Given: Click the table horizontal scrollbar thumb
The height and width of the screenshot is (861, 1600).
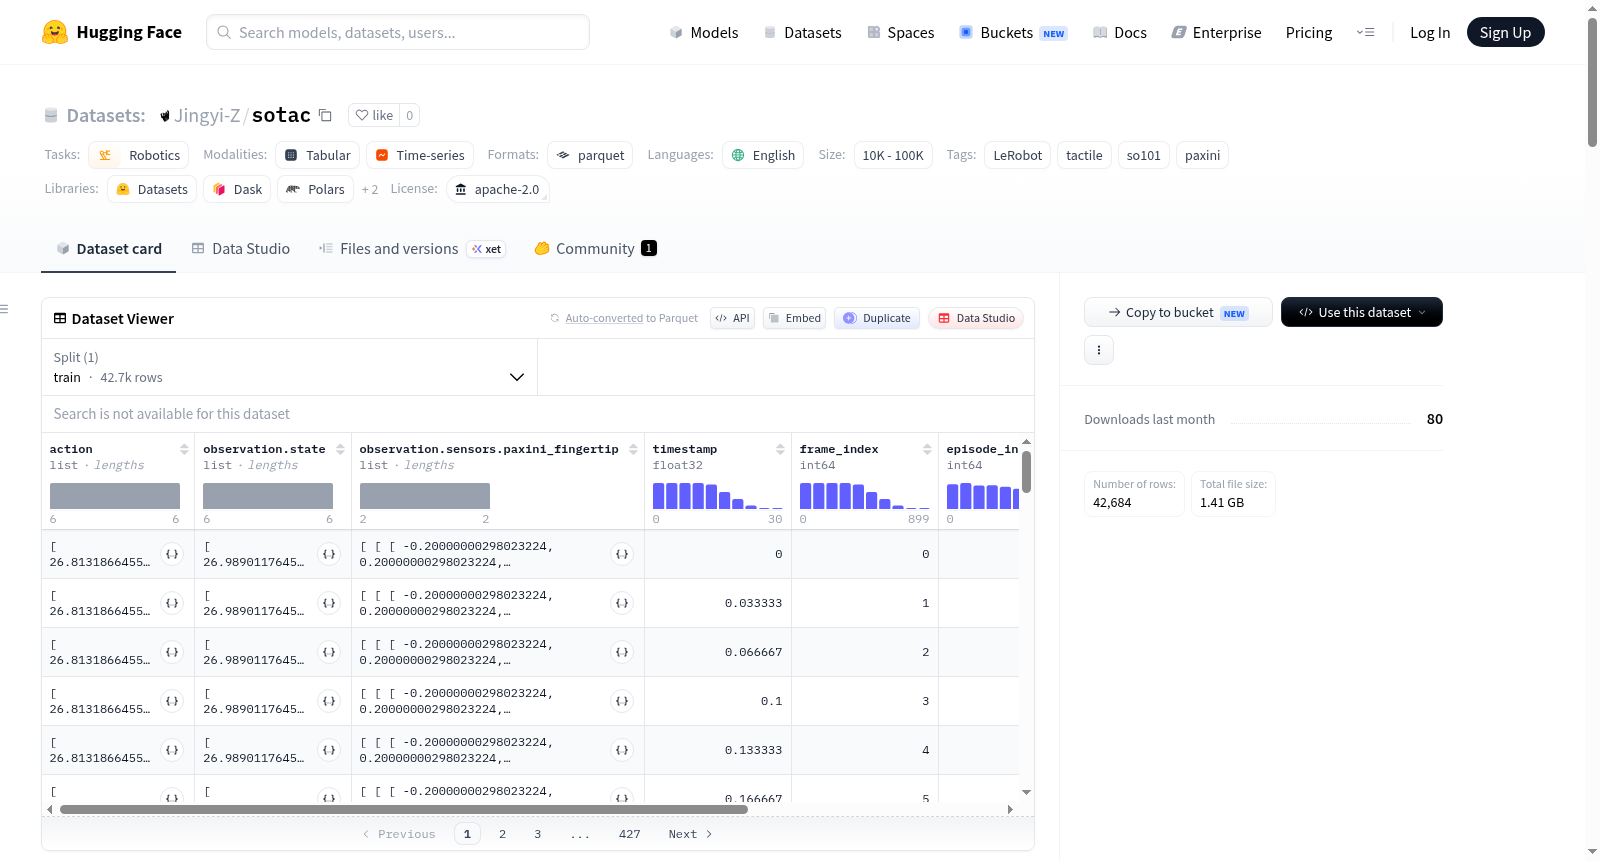Looking at the screenshot, I should coord(404,809).
